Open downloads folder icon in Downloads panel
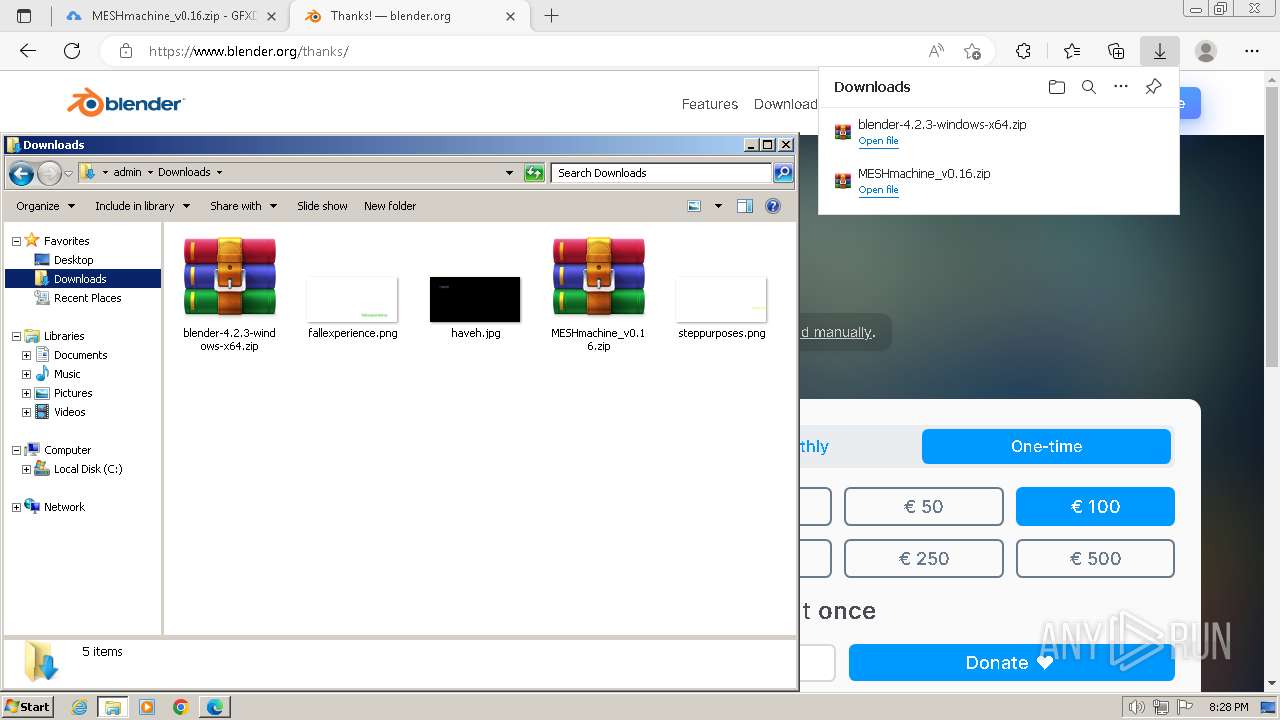 [x=1057, y=87]
